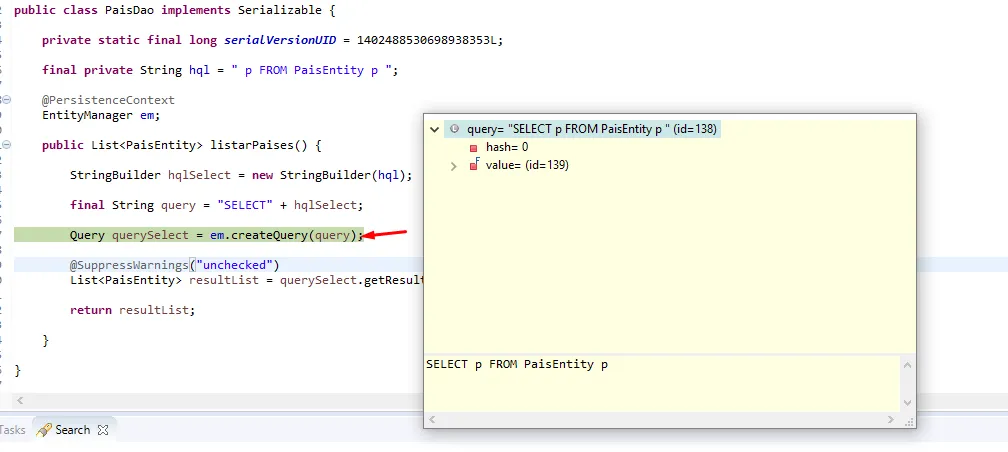Click the return keyword
The height and width of the screenshot is (452, 1008).
(91, 310)
